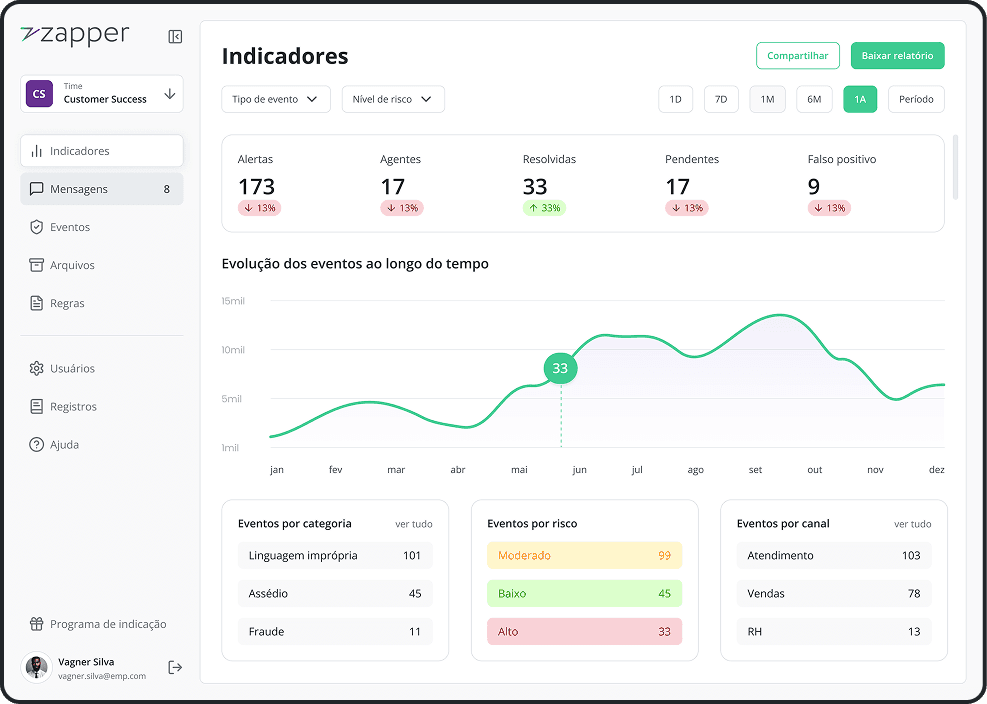Click the Indicadores bar chart icon

(37, 151)
